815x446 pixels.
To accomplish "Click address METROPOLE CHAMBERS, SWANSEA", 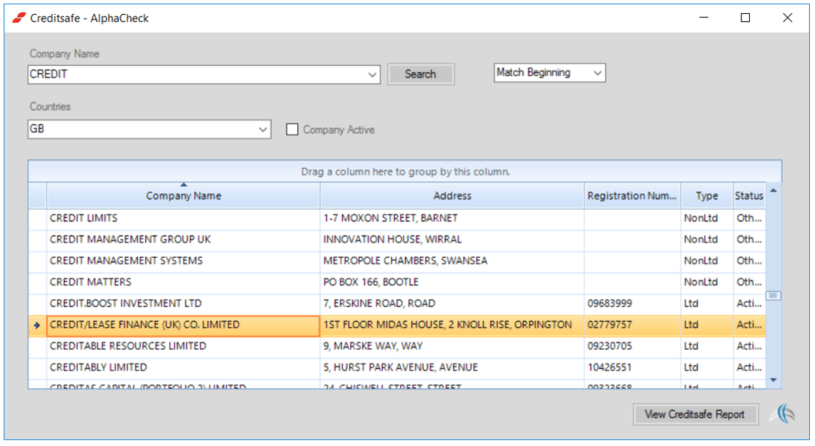I will (x=405, y=261).
